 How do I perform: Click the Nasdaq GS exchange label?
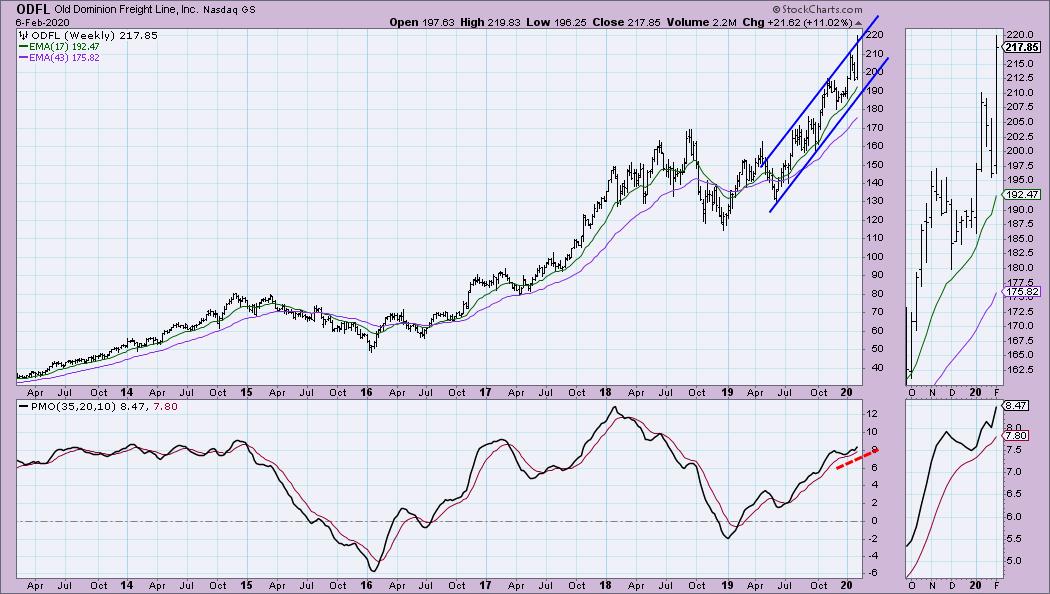227,10
